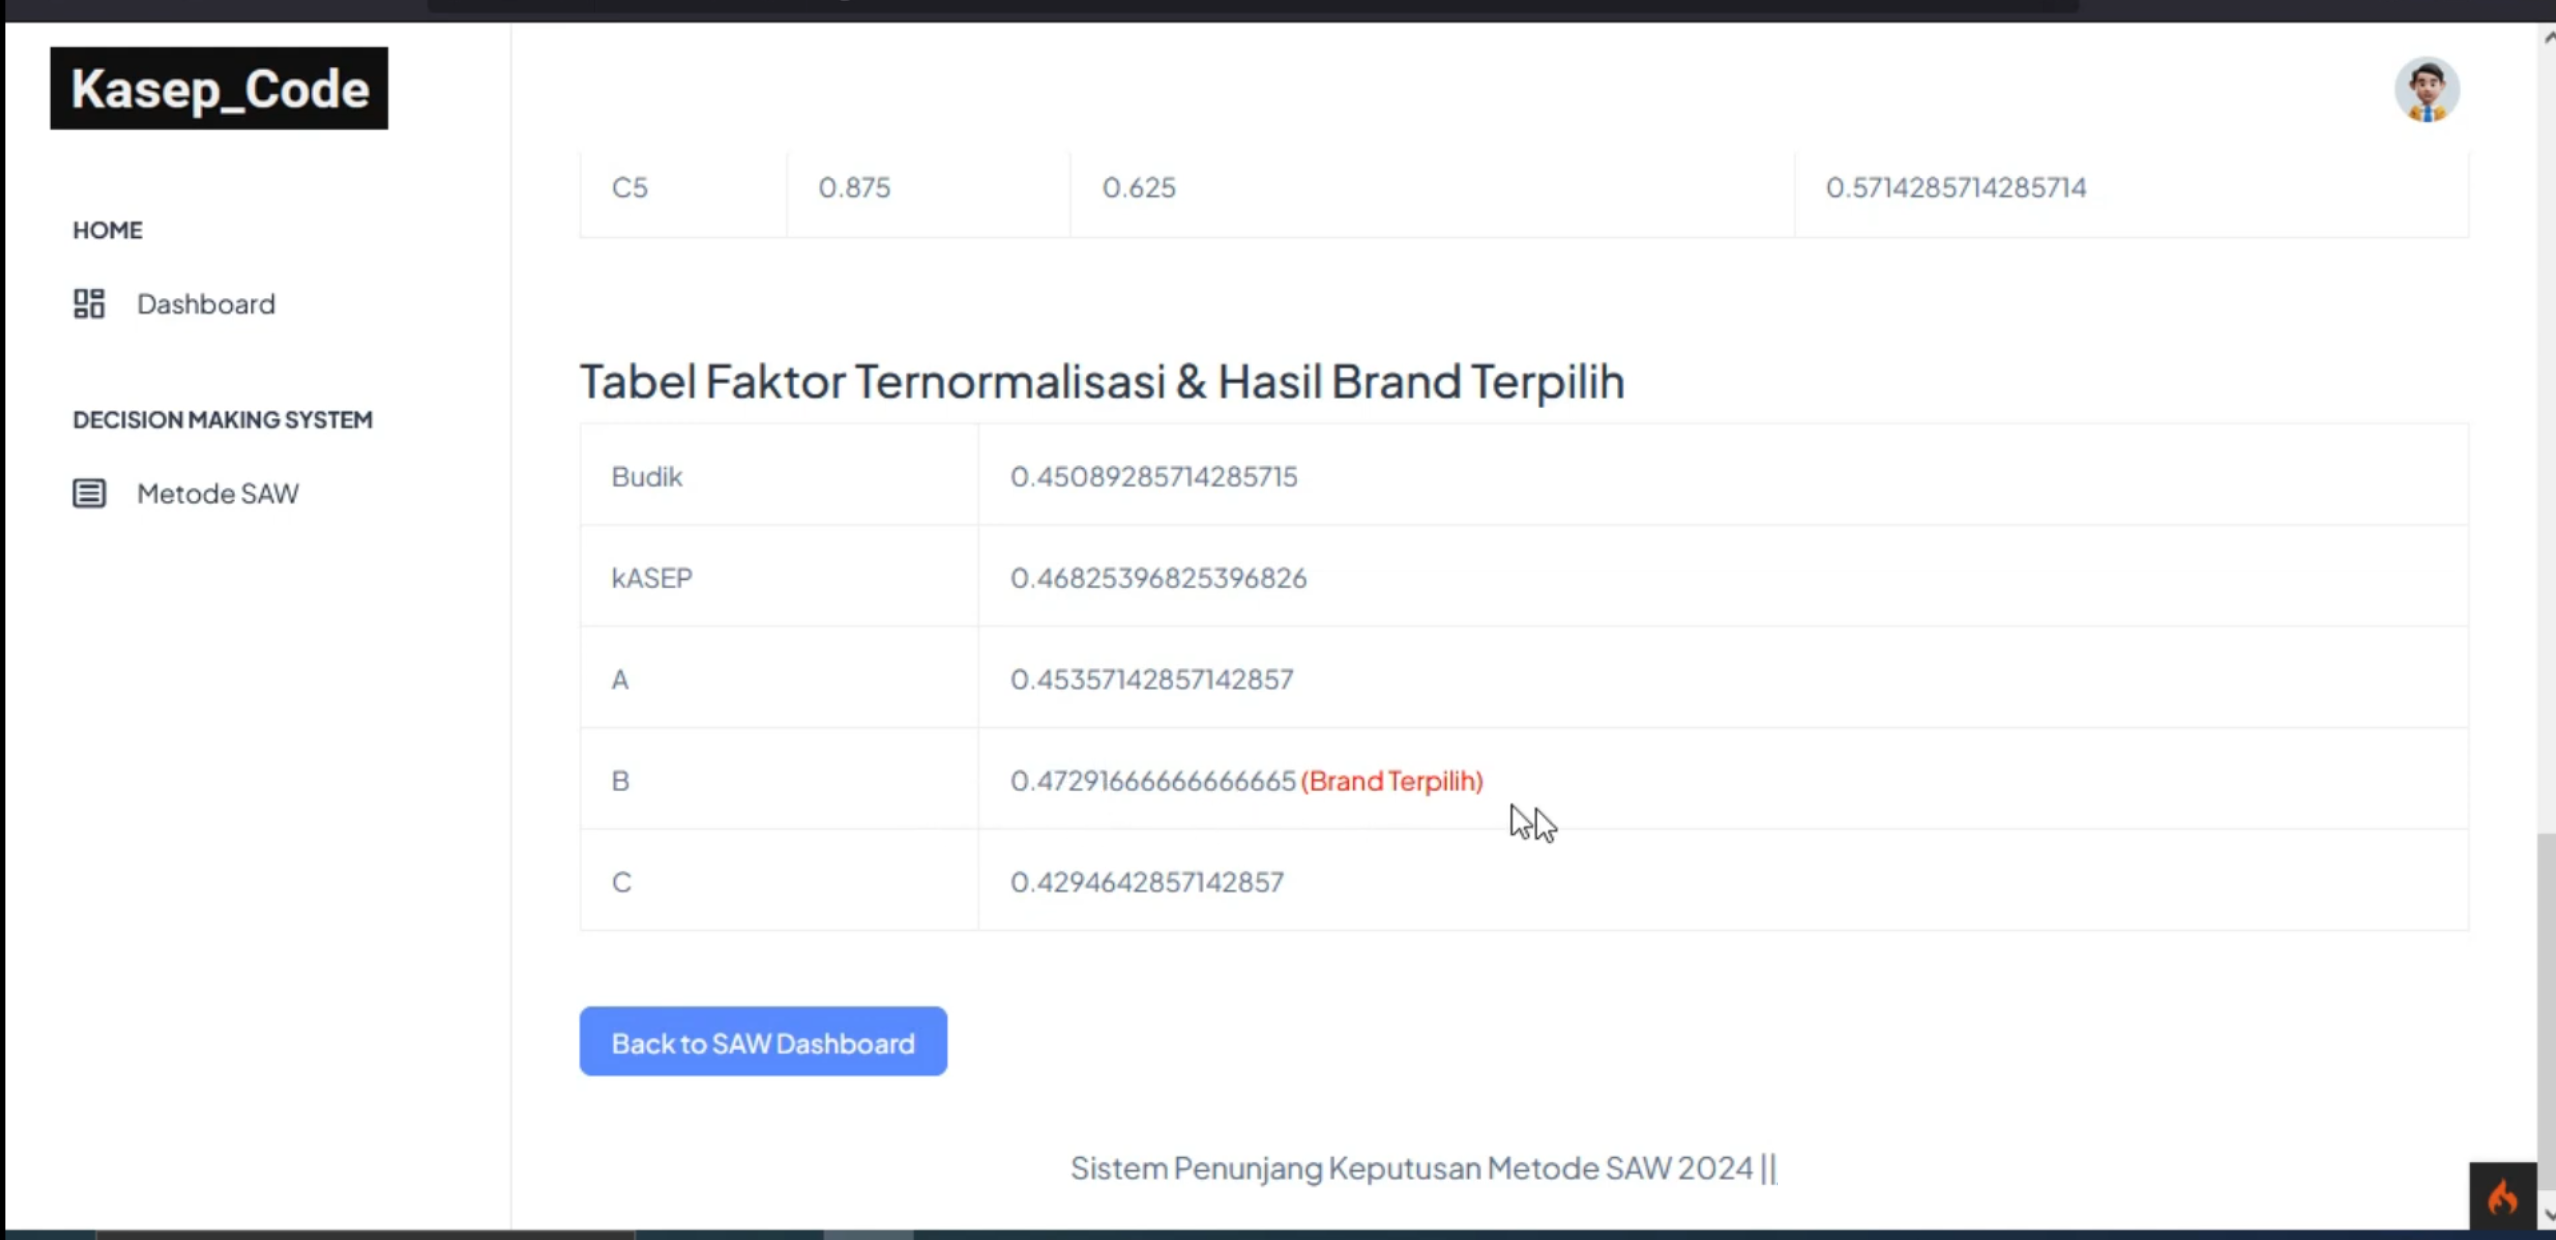The image size is (2556, 1240).
Task: Click value 0.47291666666666665
Action: coord(1152,781)
